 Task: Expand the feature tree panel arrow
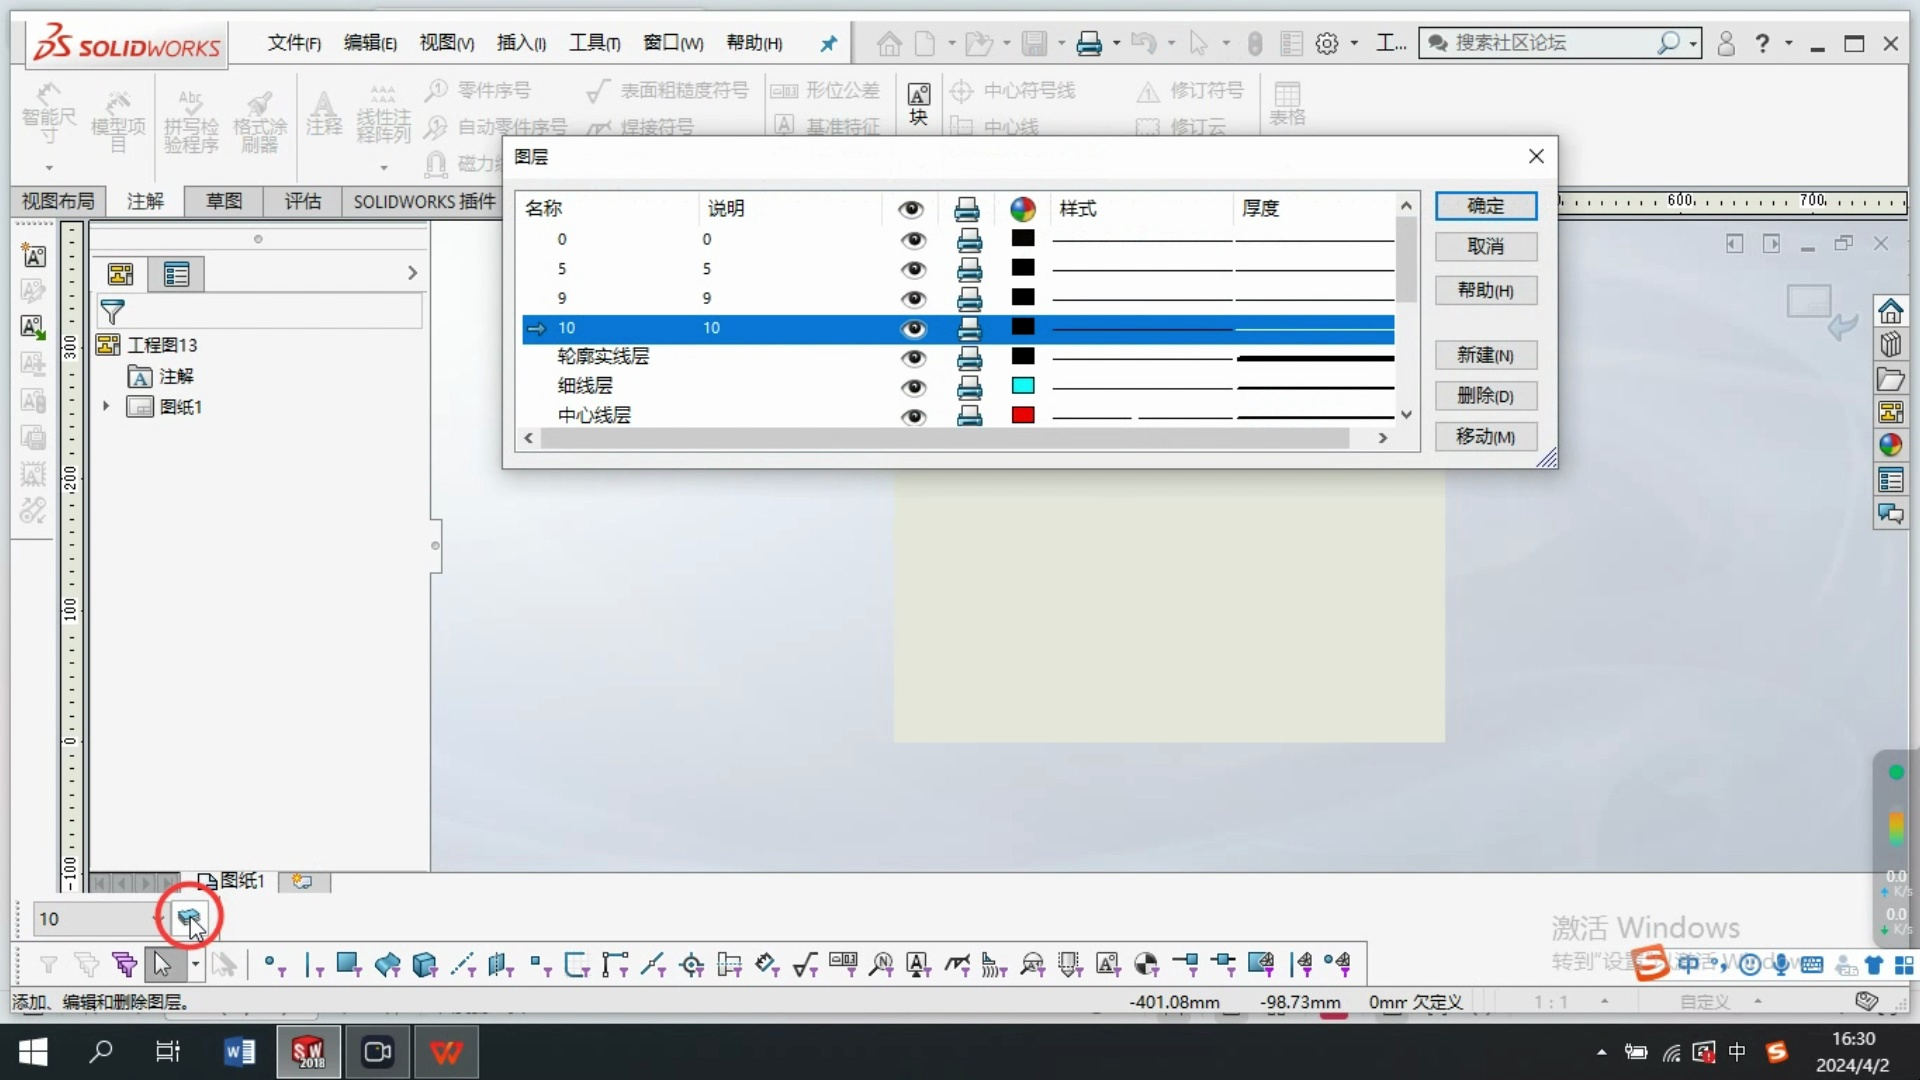[x=412, y=273]
